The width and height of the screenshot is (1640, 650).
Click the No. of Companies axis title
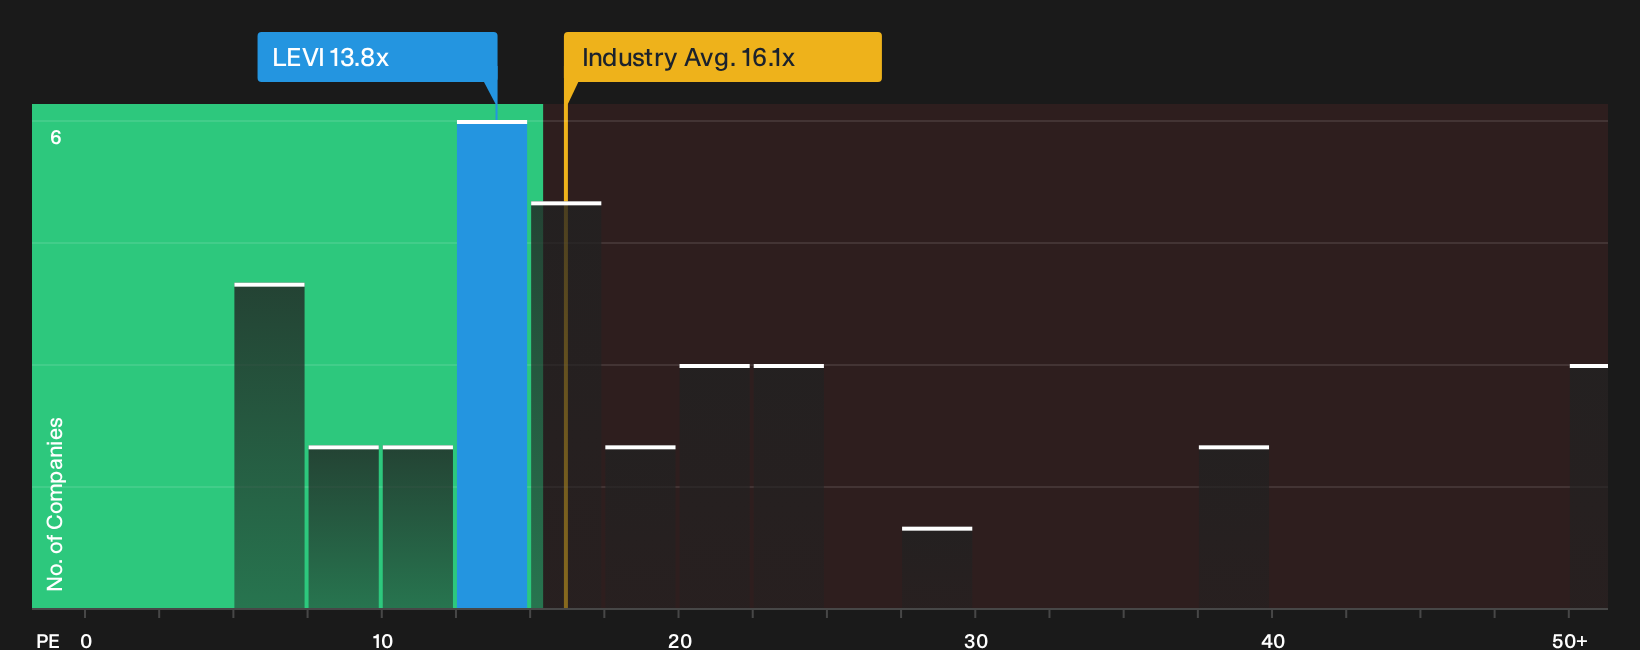[55, 504]
